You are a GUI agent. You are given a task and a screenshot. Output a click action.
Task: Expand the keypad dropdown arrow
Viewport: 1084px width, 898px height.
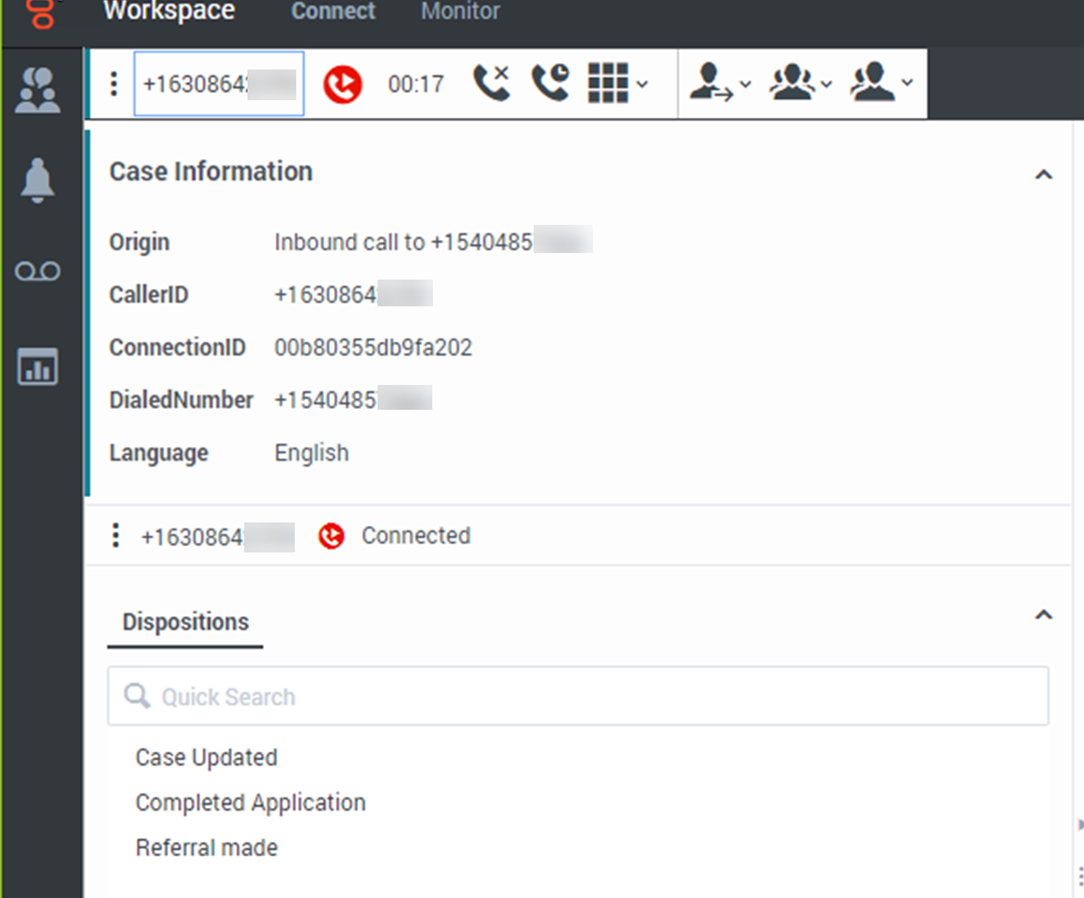642,84
